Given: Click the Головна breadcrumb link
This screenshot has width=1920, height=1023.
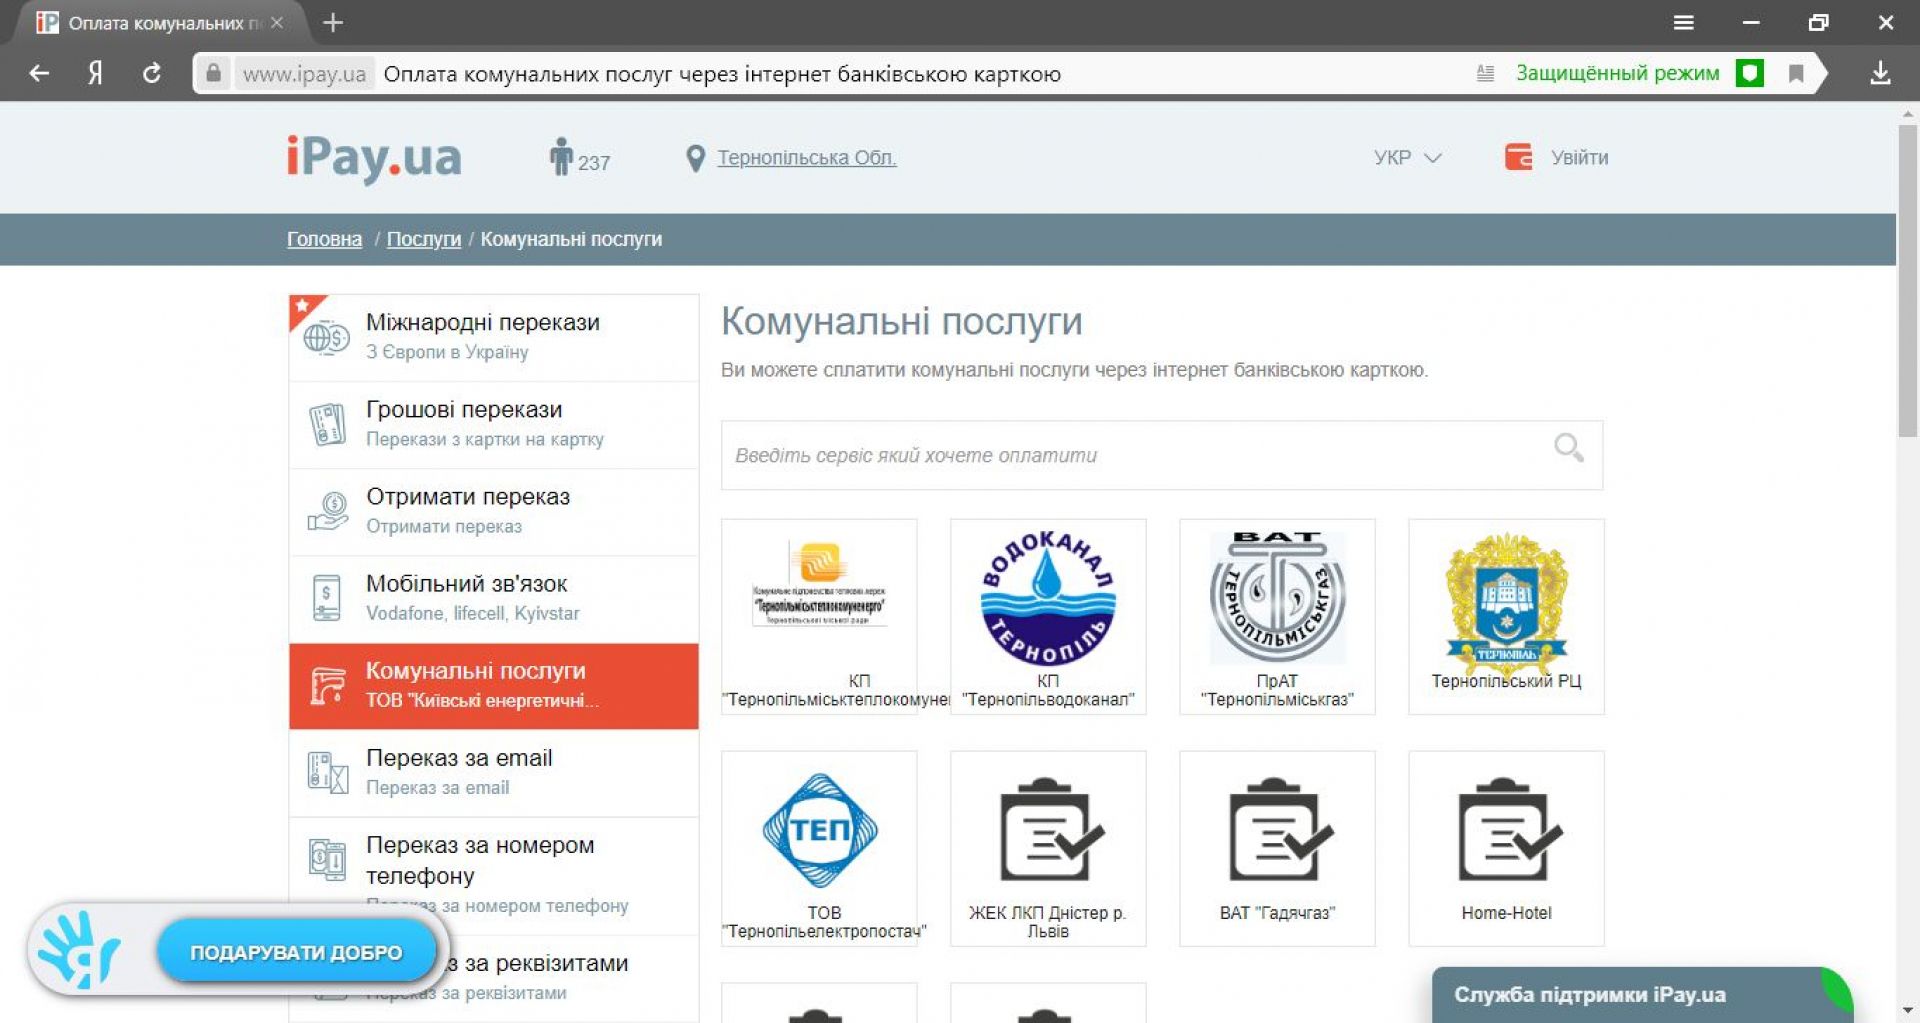Looking at the screenshot, I should click(324, 239).
